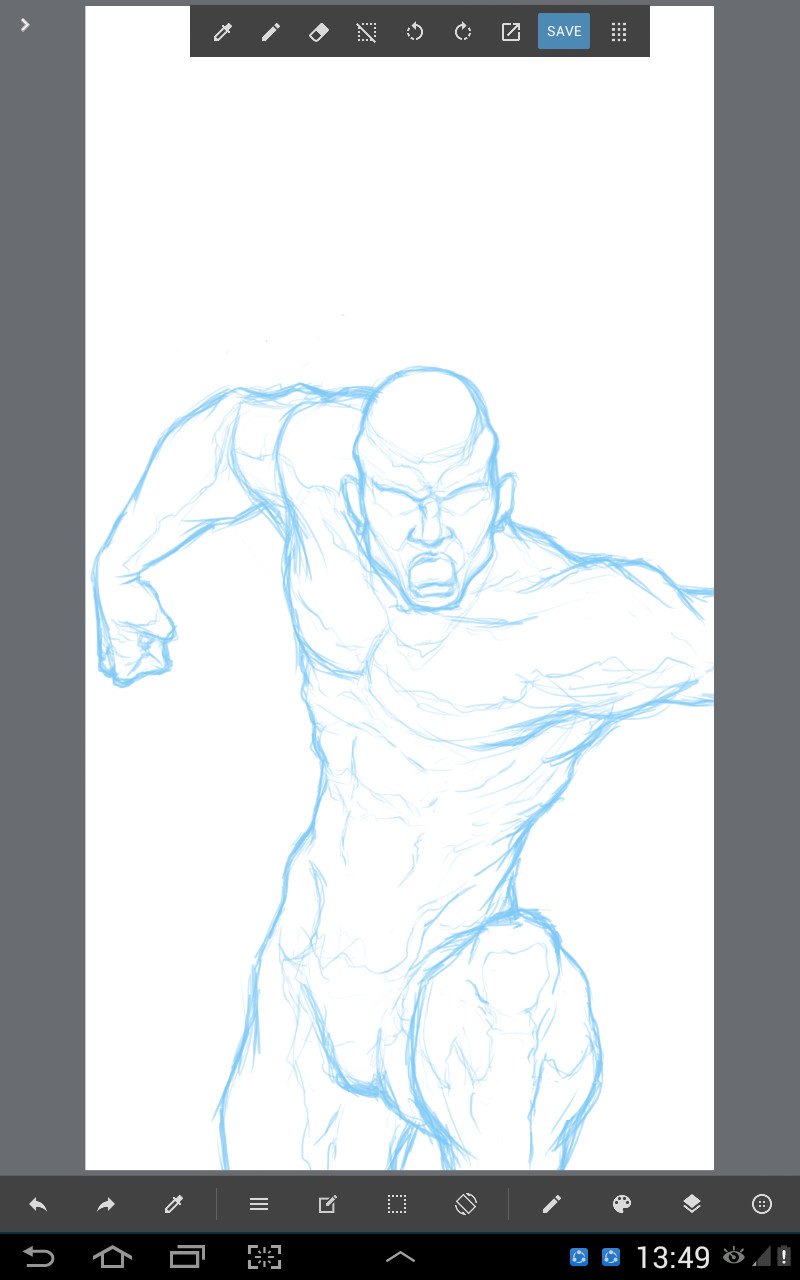Screen dimensions: 800x1280
Task: Tap the Android home button
Action: 112,1257
